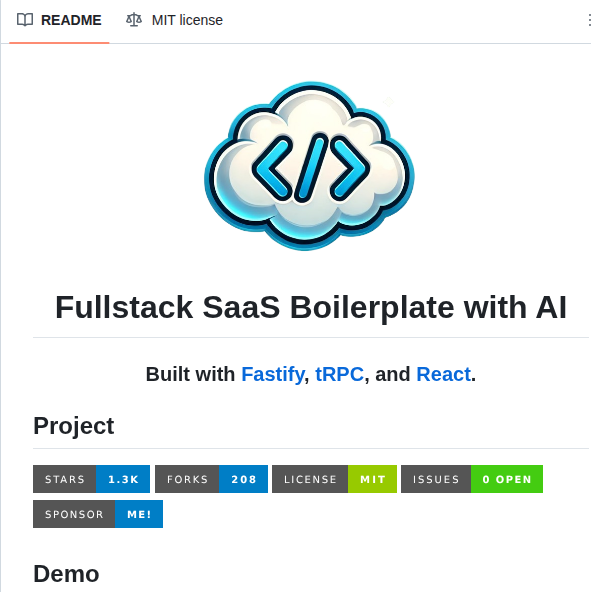Screen dimensions: 591x592
Task: Click the License MIT badge
Action: click(x=335, y=479)
